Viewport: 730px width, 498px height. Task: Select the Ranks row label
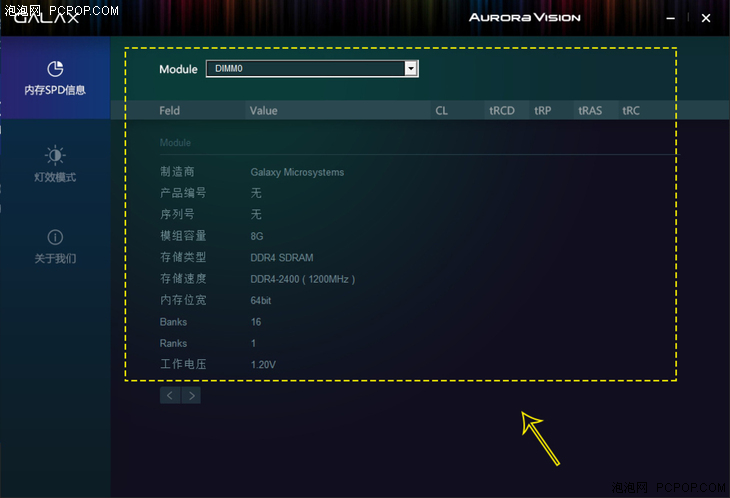pyautogui.click(x=173, y=343)
